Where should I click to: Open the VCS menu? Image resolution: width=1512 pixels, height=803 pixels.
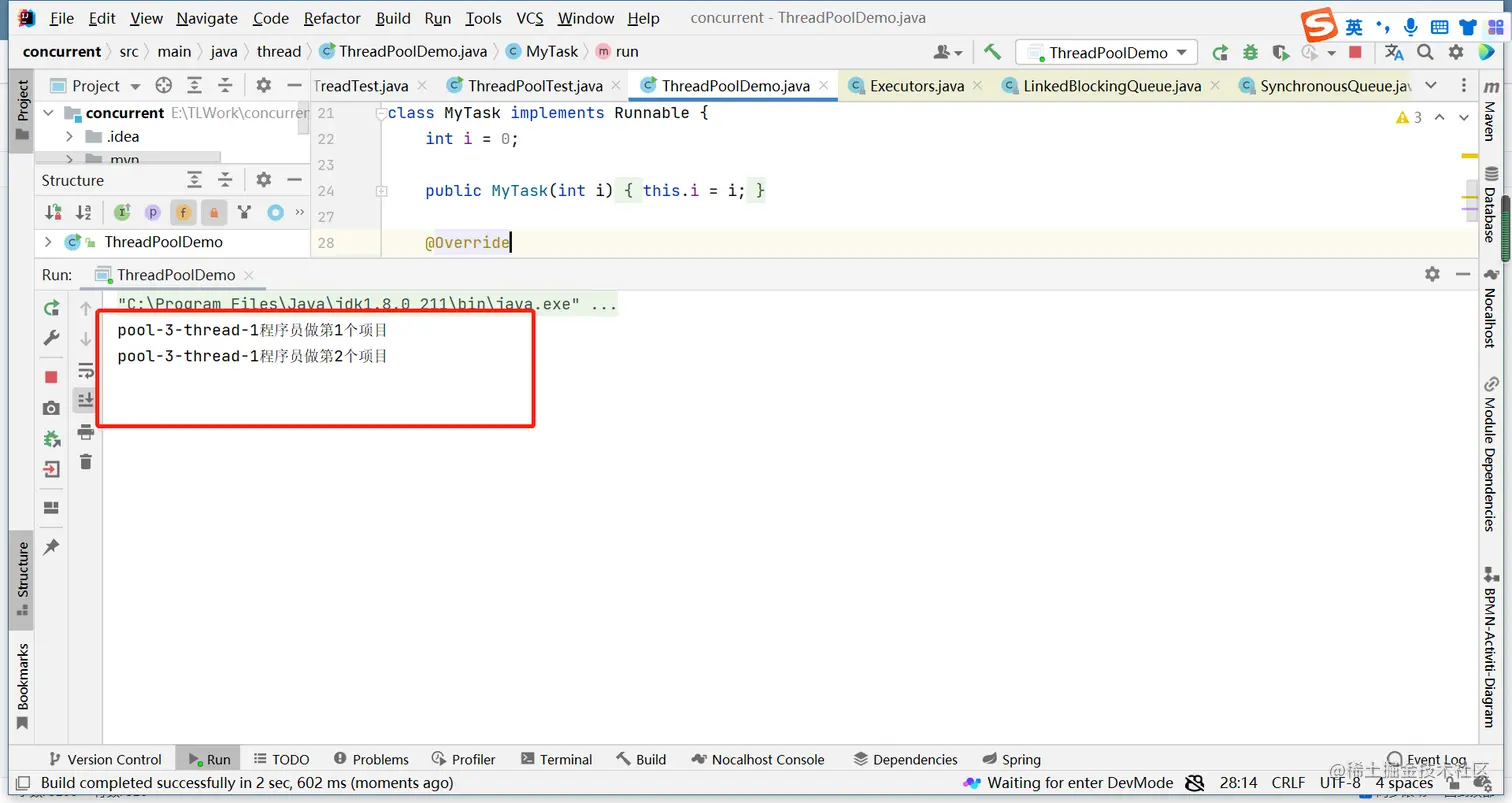point(530,18)
